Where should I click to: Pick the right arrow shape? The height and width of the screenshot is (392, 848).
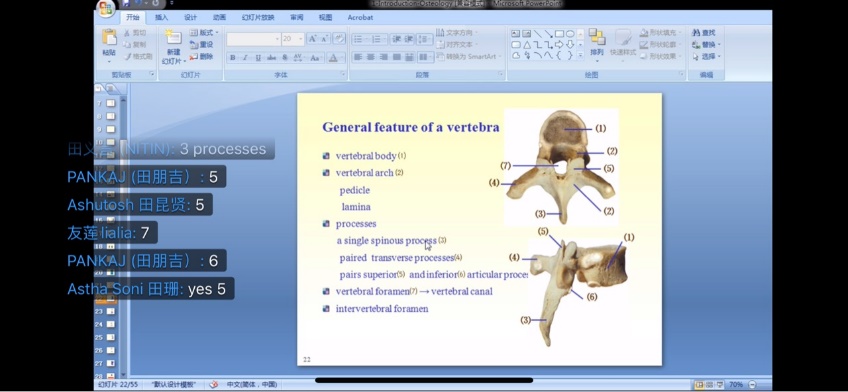[x=560, y=44]
